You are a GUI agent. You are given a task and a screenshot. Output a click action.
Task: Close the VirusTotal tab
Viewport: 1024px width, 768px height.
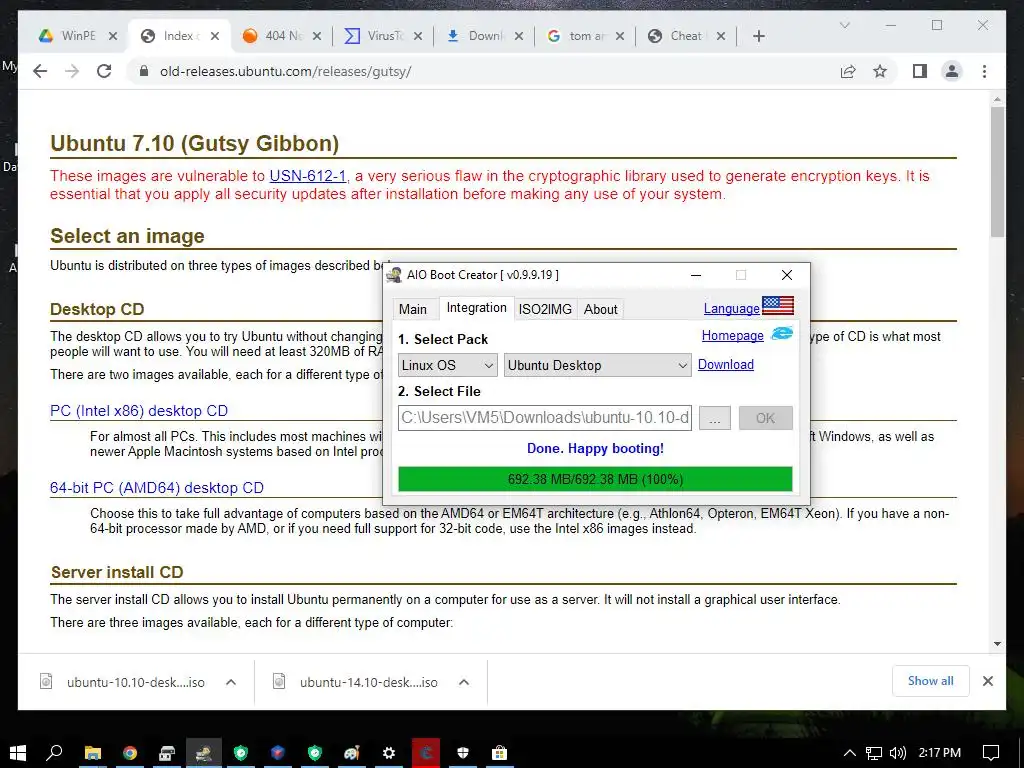418,36
